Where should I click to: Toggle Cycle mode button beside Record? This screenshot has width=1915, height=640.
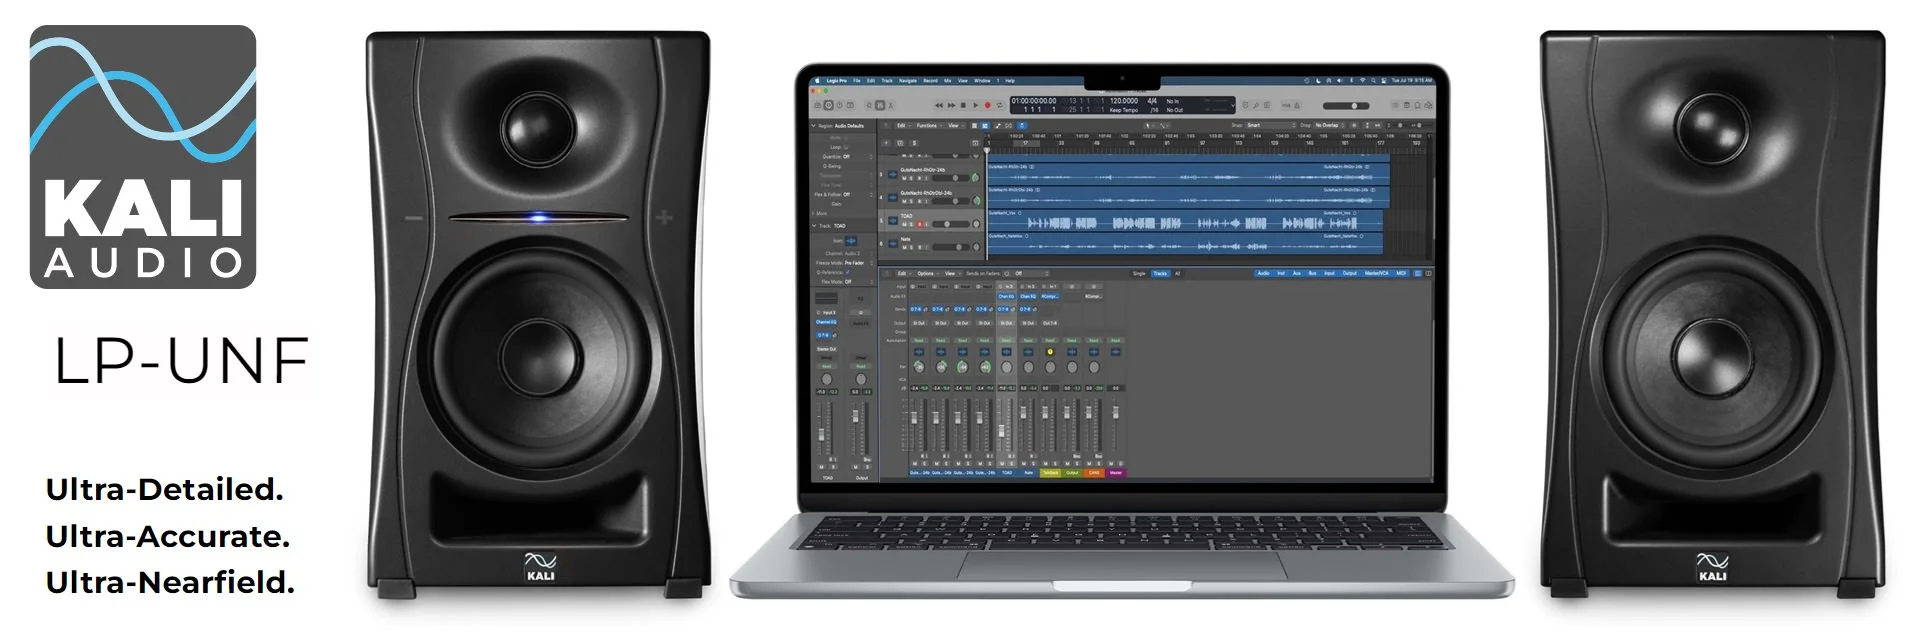point(999,105)
